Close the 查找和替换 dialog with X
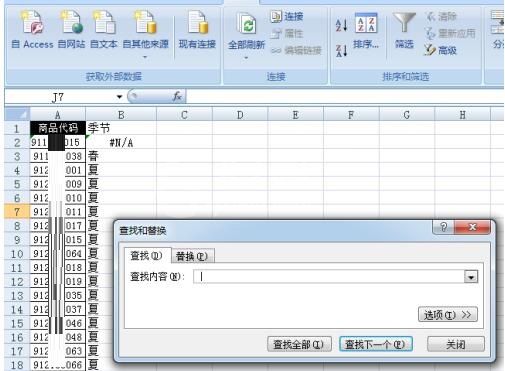505x371 pixels. (472, 227)
